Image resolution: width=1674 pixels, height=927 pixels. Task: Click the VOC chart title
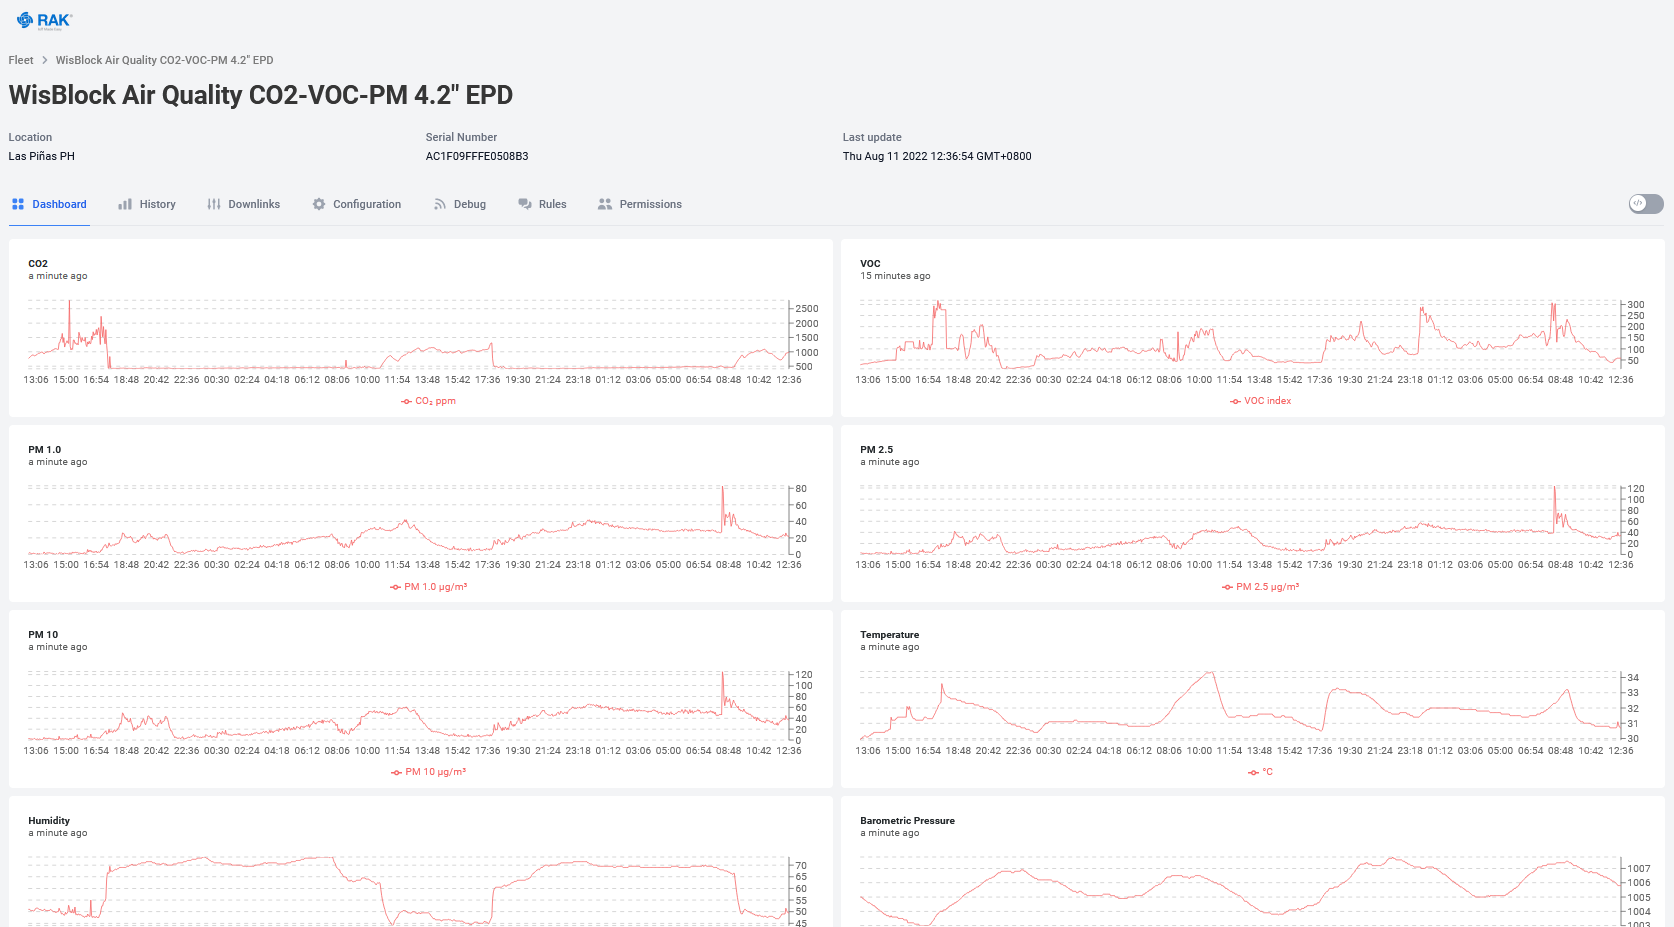point(870,264)
